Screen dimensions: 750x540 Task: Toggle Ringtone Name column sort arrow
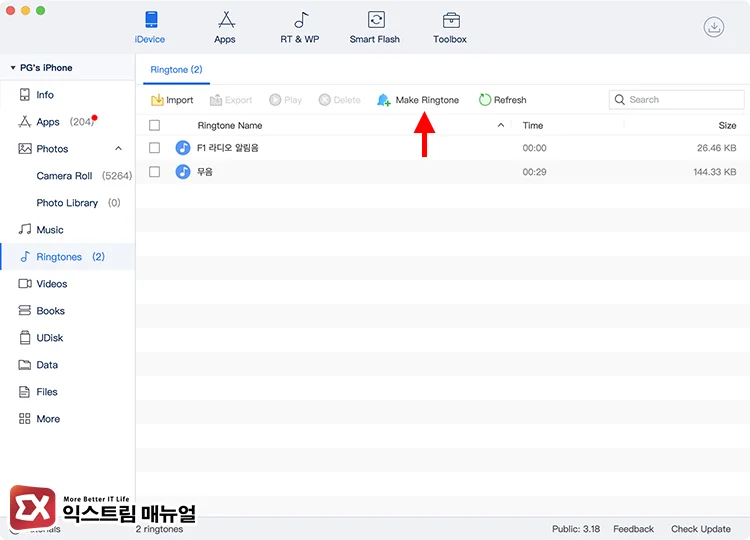click(501, 126)
